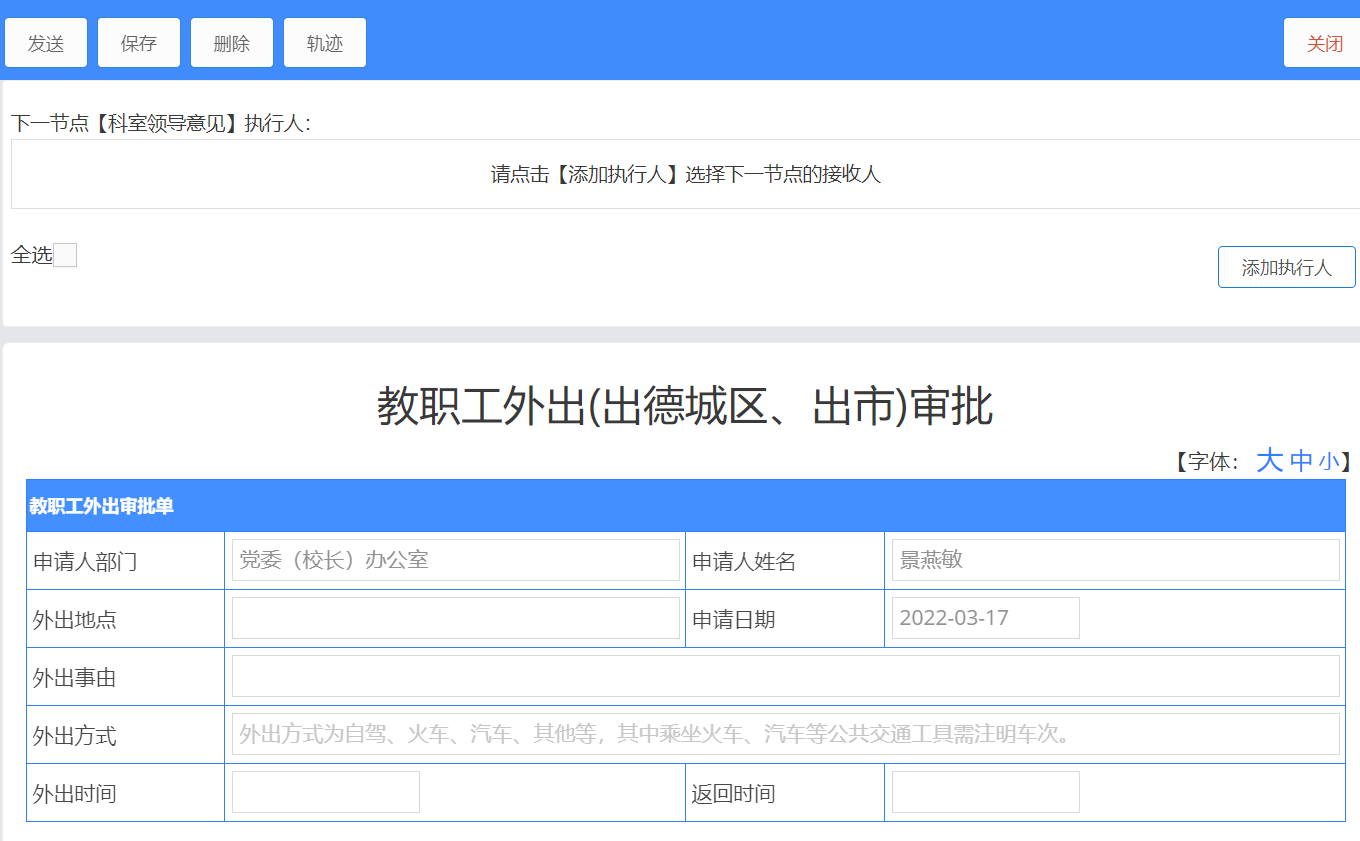The height and width of the screenshot is (841, 1360).
Task: Open the 返回时间 return time picker
Action: coord(985,792)
